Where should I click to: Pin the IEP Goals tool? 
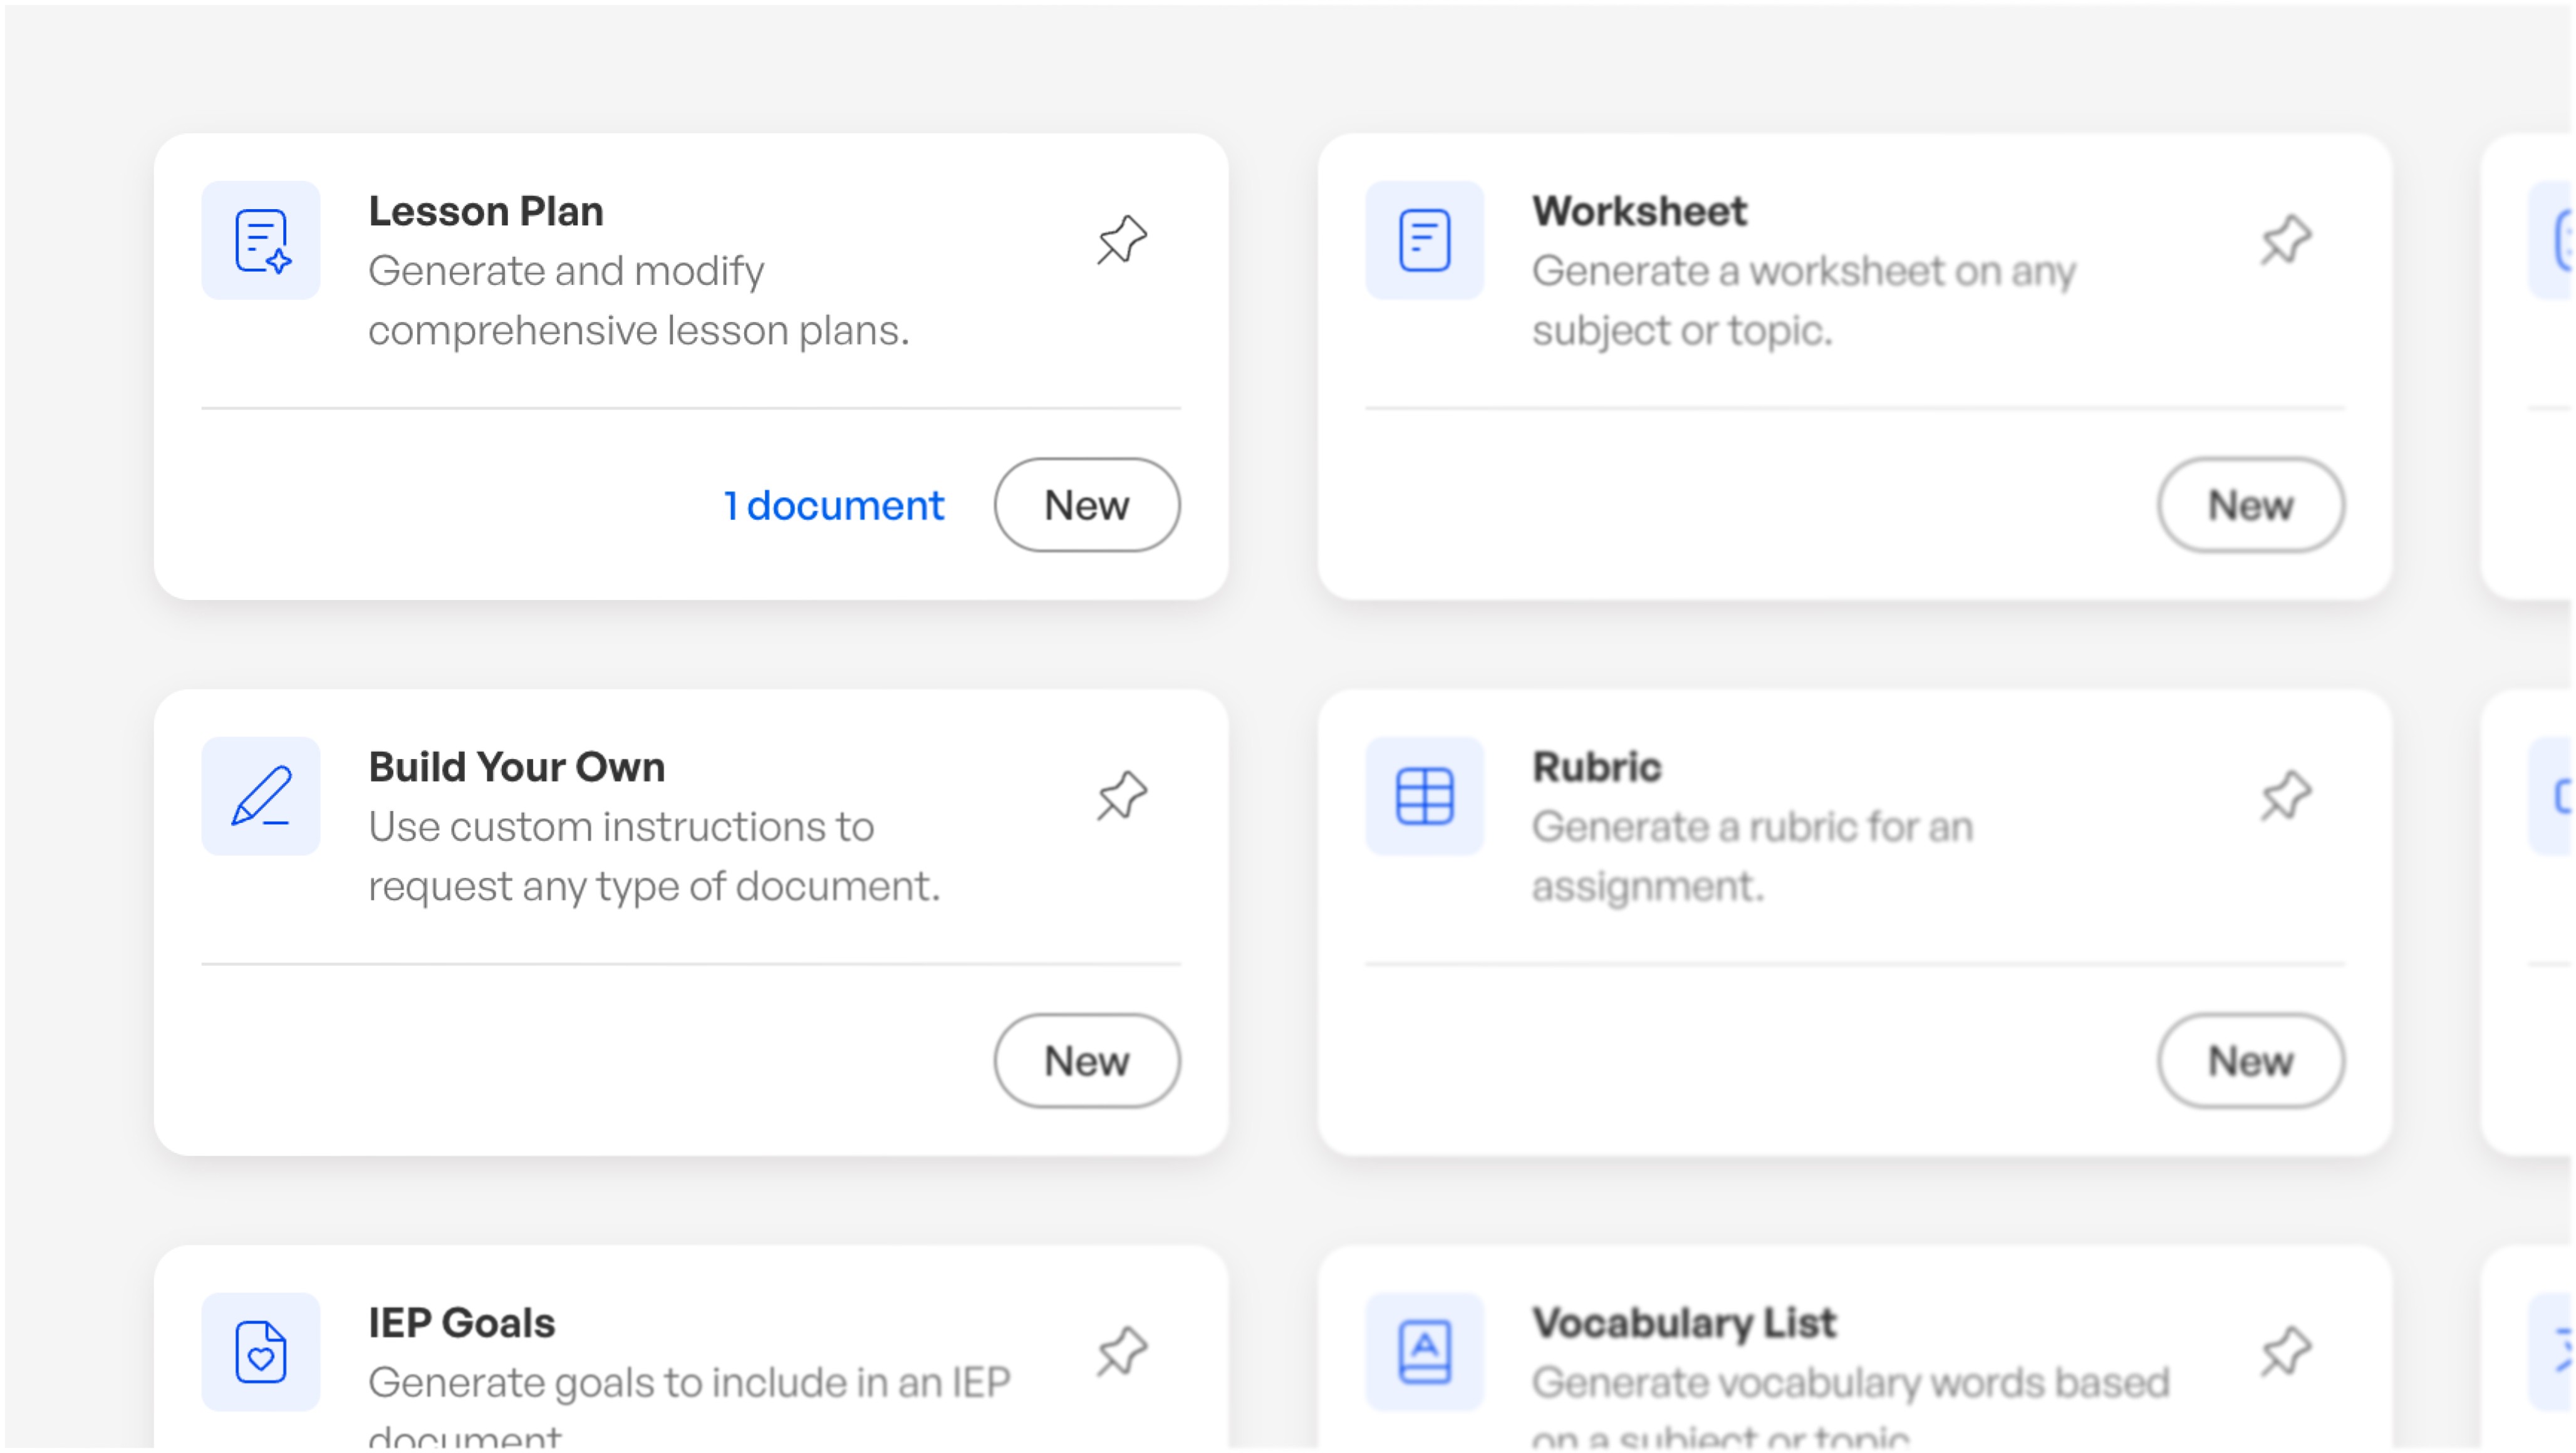[x=1121, y=1351]
